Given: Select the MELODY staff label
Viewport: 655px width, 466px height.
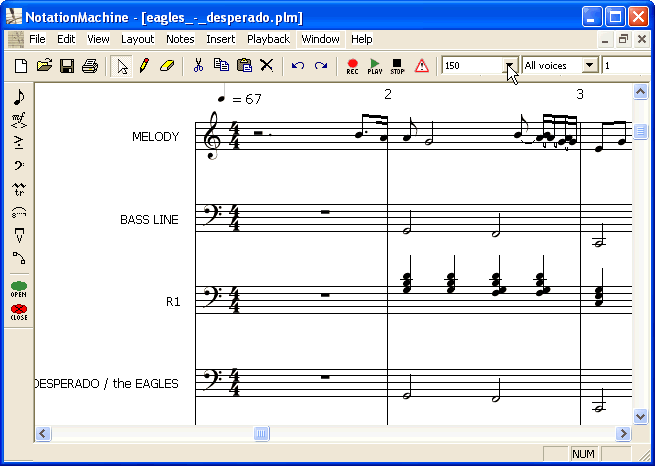Looking at the screenshot, I should 155,137.
